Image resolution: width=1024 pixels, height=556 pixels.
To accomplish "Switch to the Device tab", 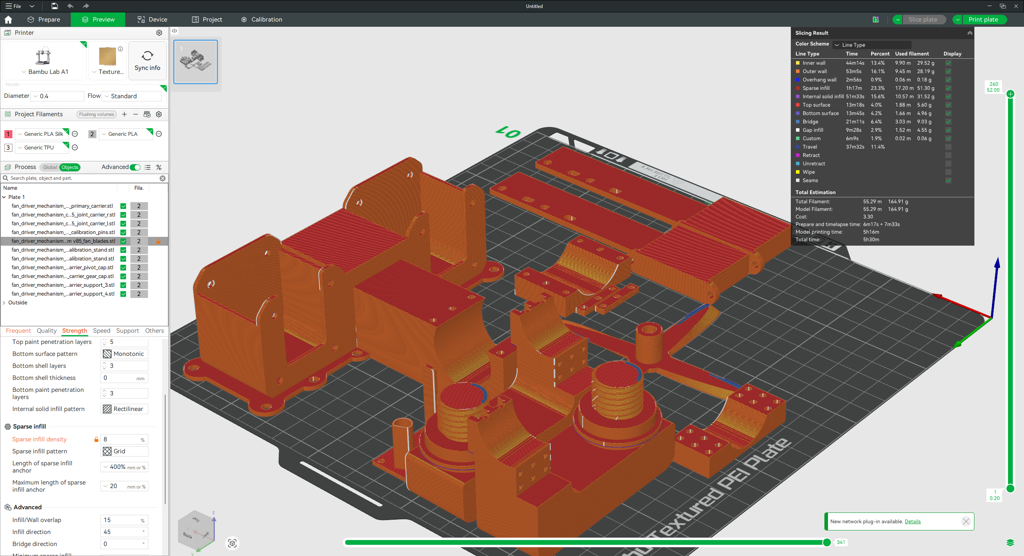I will point(152,20).
